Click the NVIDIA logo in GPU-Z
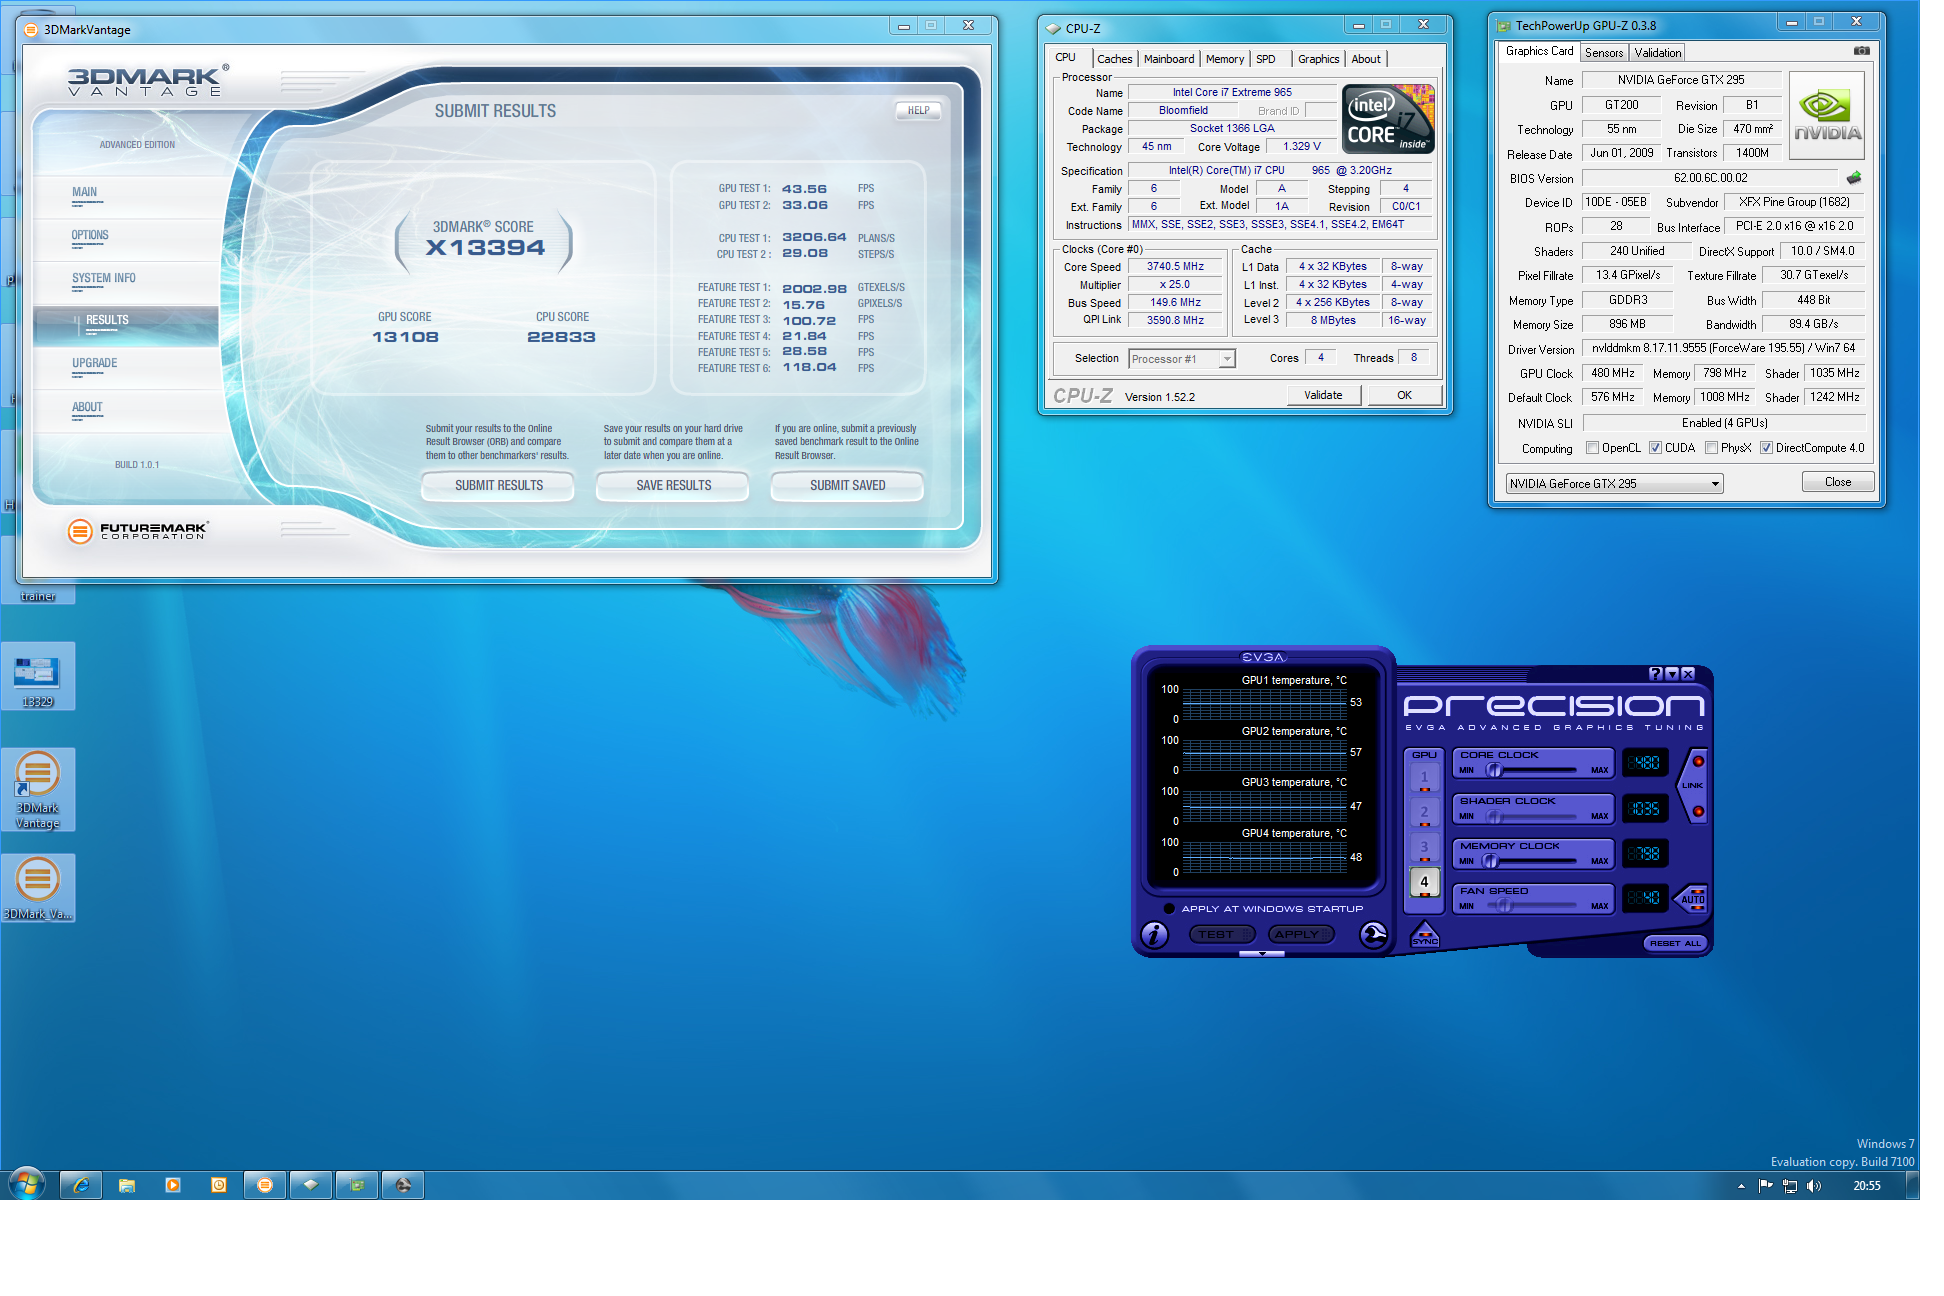Image resolution: width=1944 pixels, height=1296 pixels. point(1827,115)
